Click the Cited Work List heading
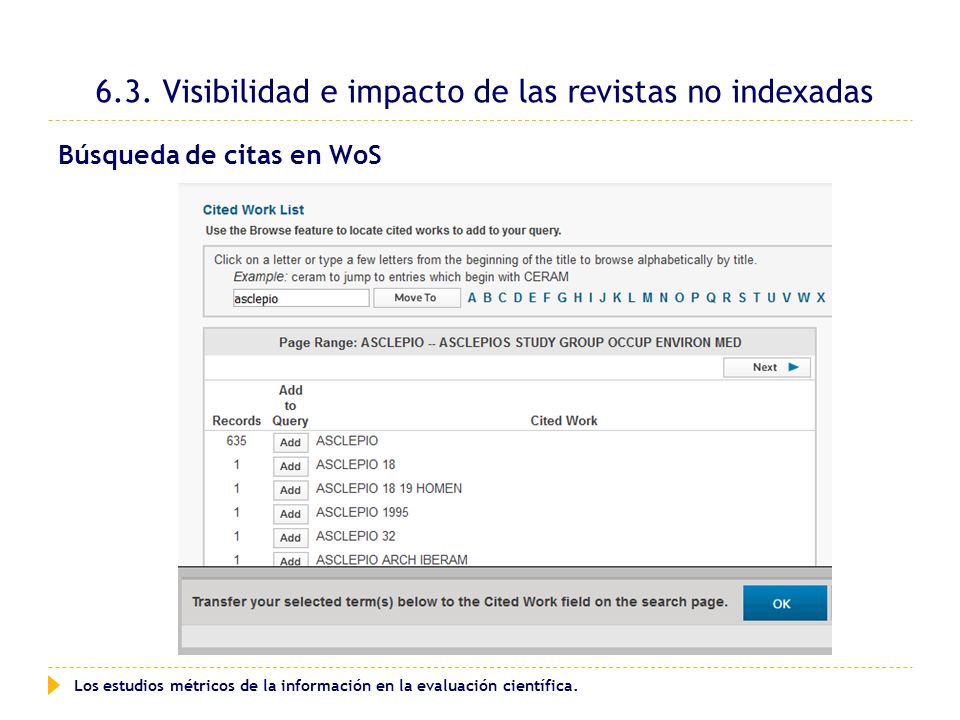This screenshot has height=720, width=960. point(253,210)
